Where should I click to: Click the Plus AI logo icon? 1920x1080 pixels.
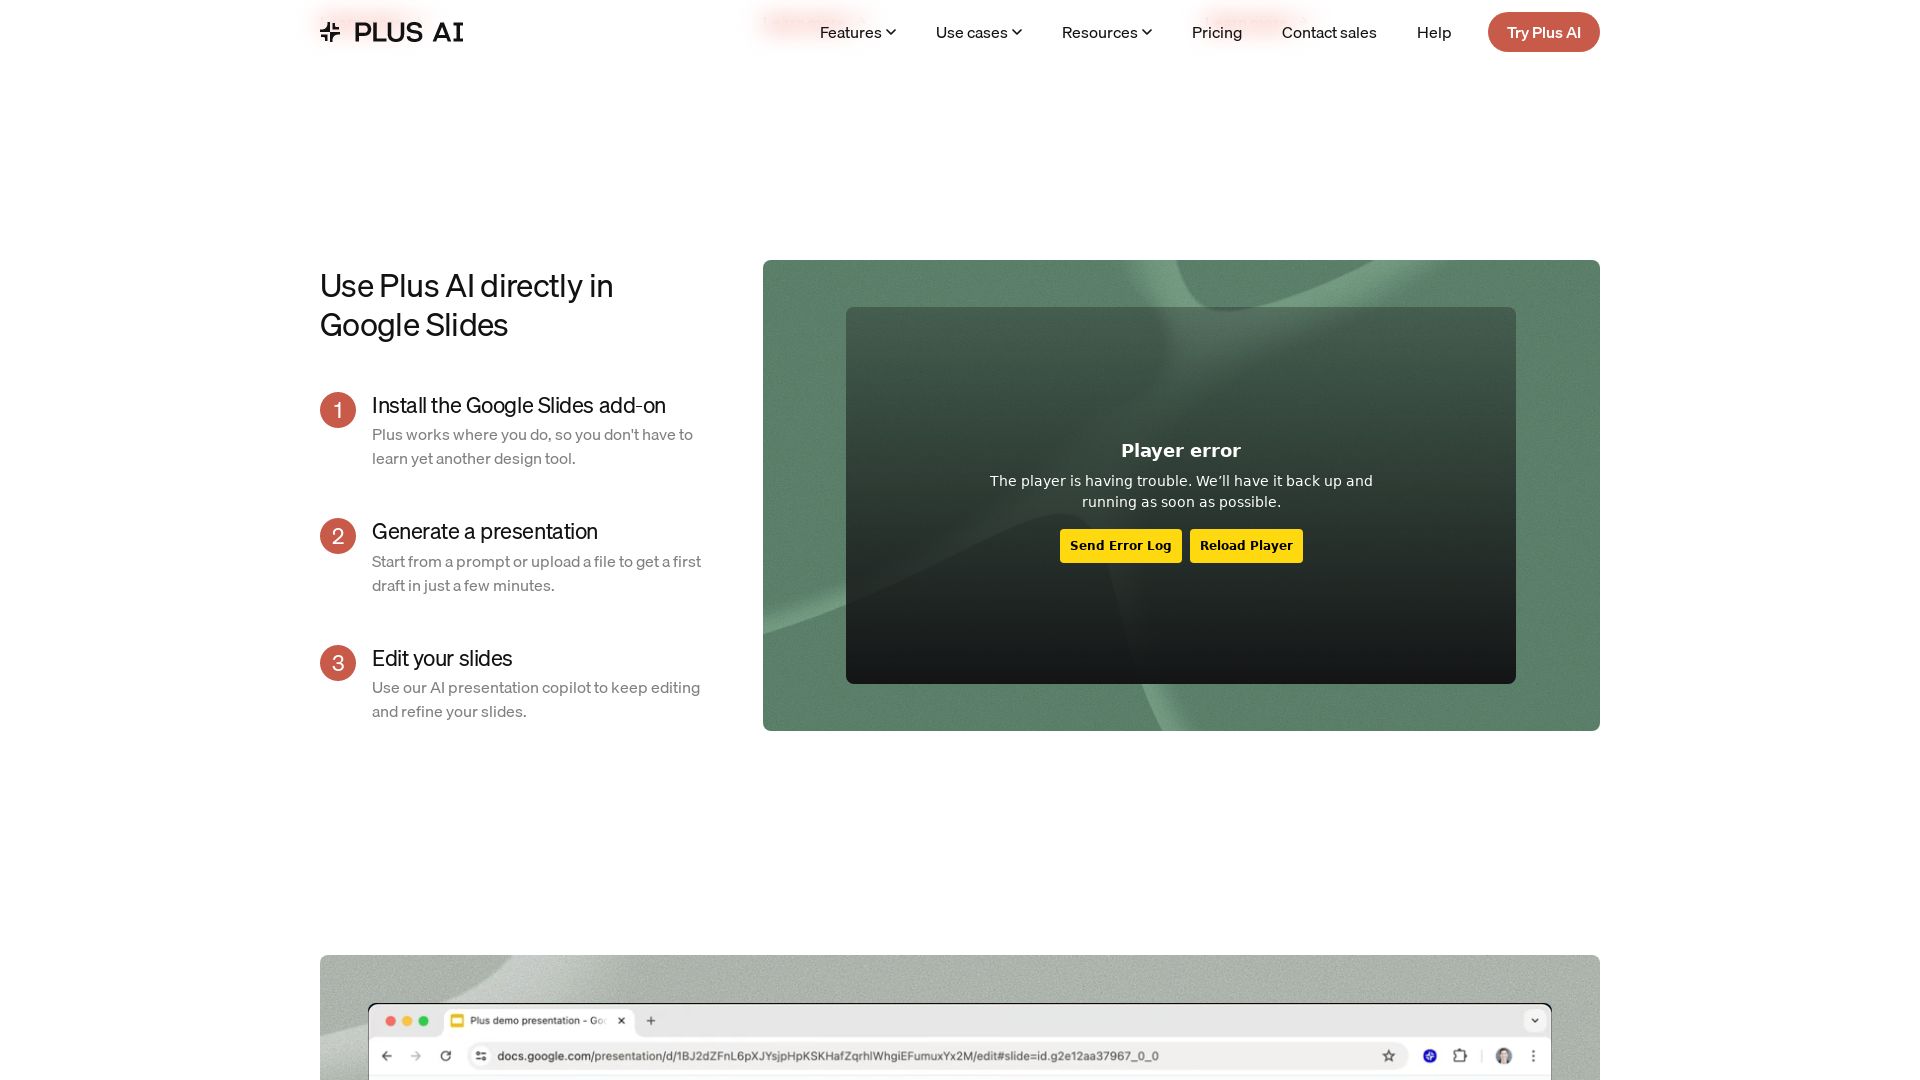[330, 32]
